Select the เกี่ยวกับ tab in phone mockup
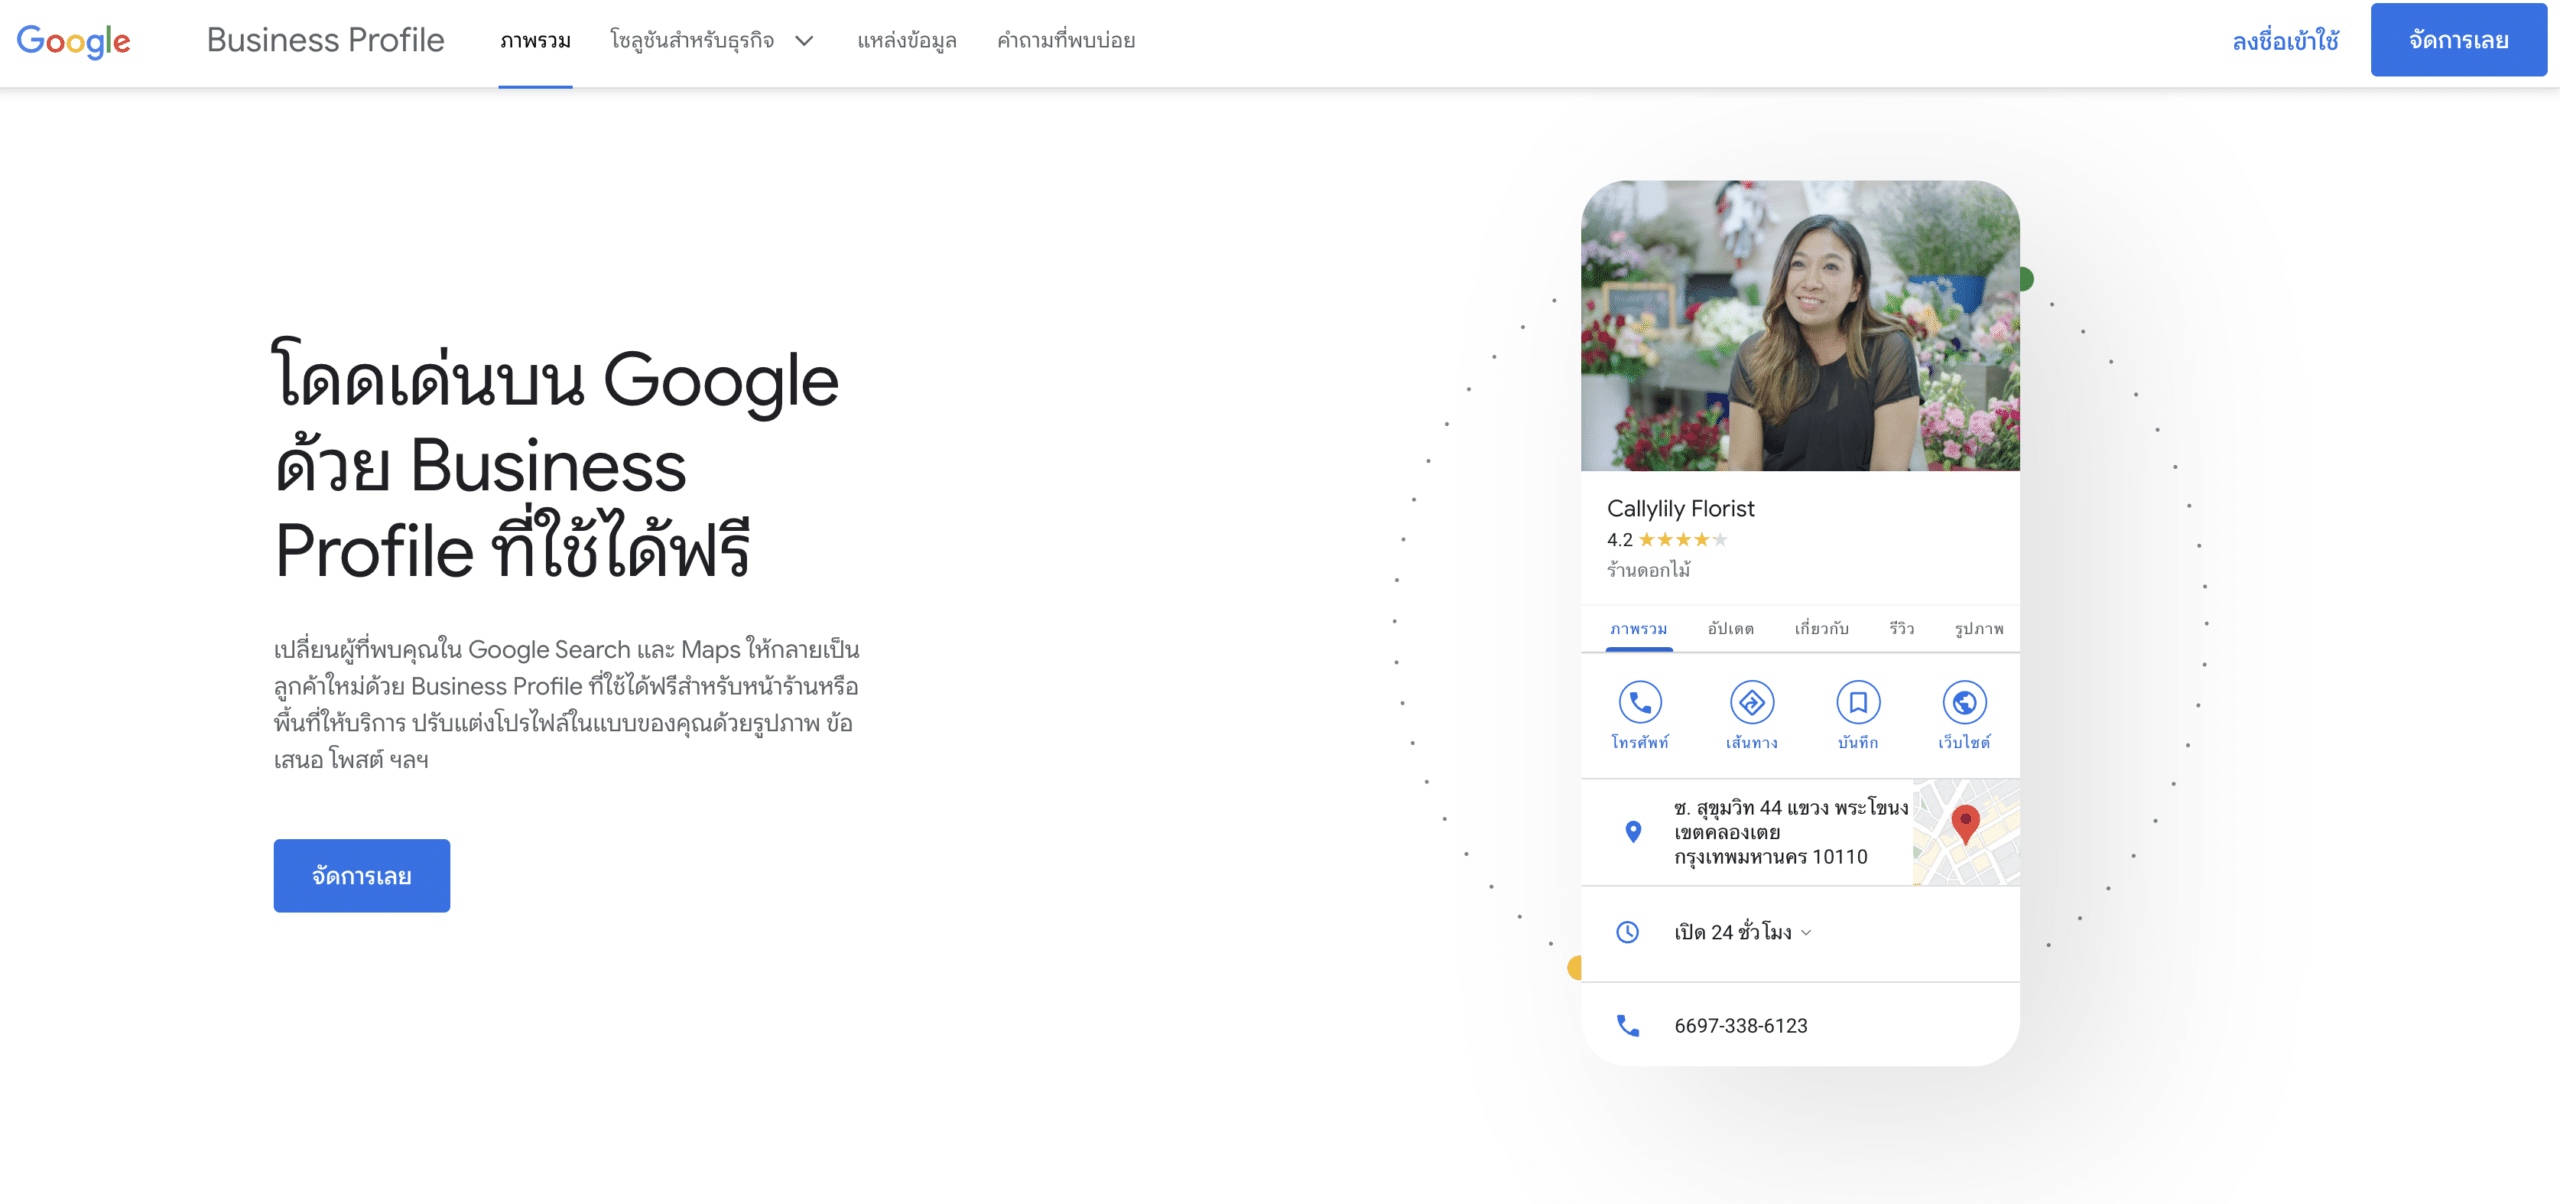This screenshot has height=1204, width=2560. pos(1821,629)
